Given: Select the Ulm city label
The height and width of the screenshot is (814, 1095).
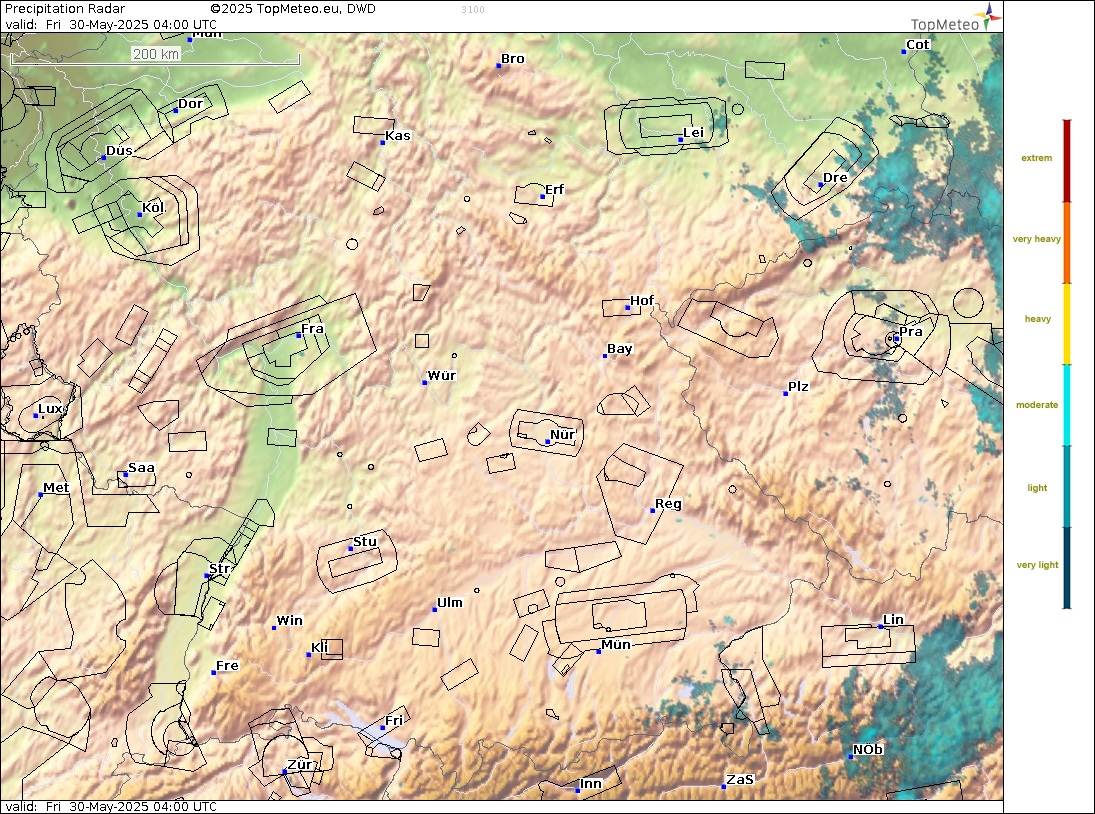Looking at the screenshot, I should [450, 602].
